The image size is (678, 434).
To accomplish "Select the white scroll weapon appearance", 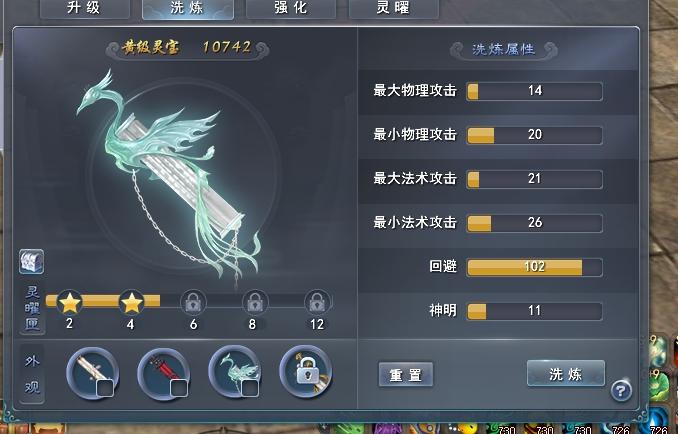I will [x=93, y=373].
